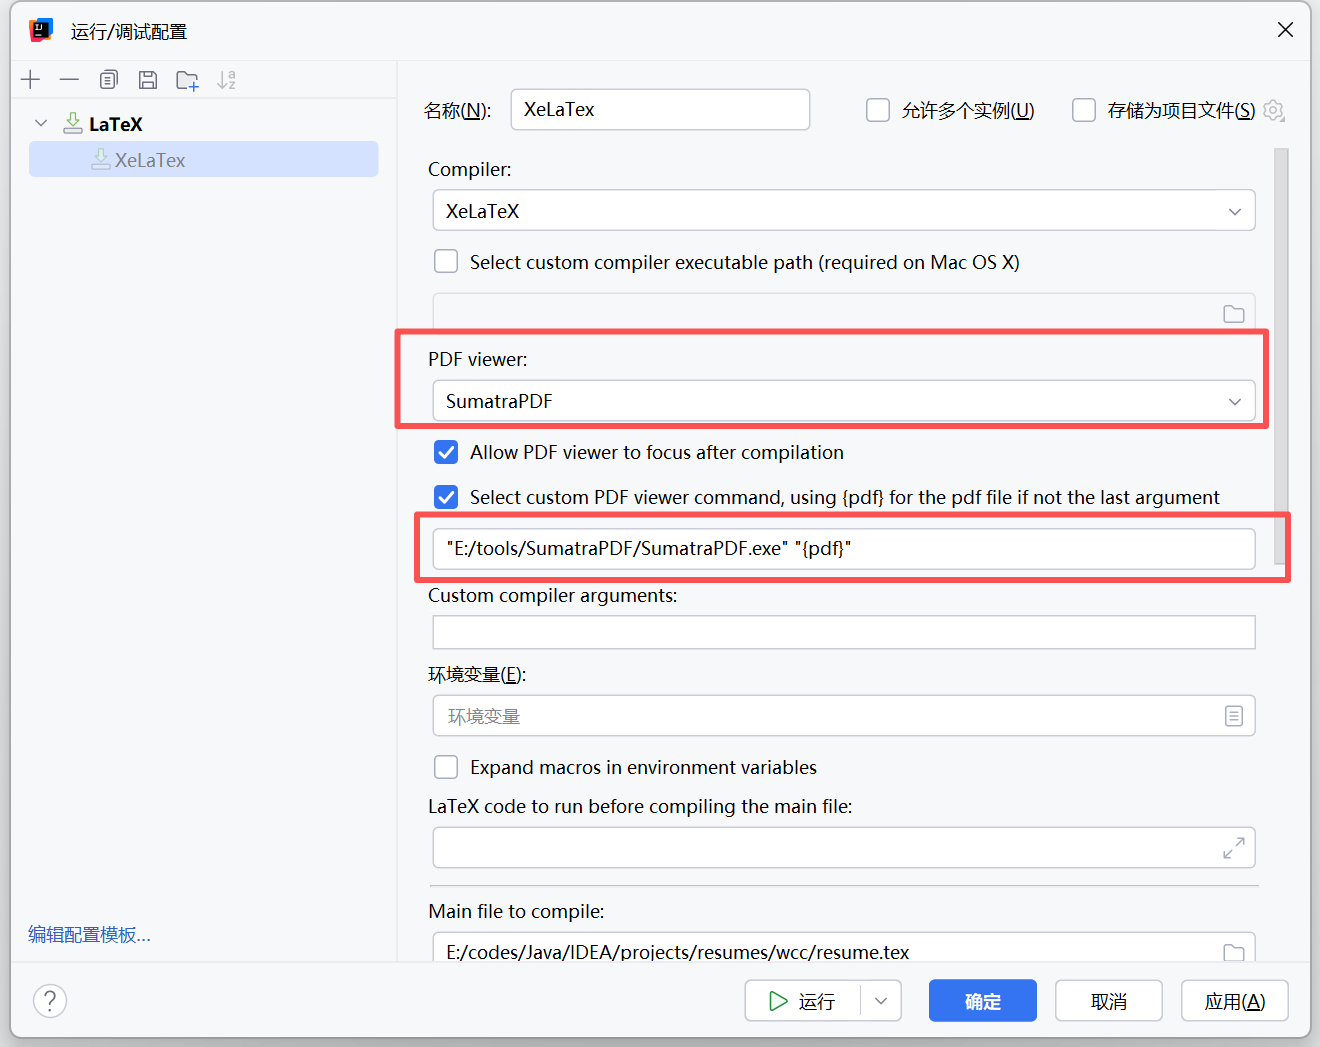Select XeLaTex configuration in the tree
Viewport: 1320px width, 1047px height.
150,160
